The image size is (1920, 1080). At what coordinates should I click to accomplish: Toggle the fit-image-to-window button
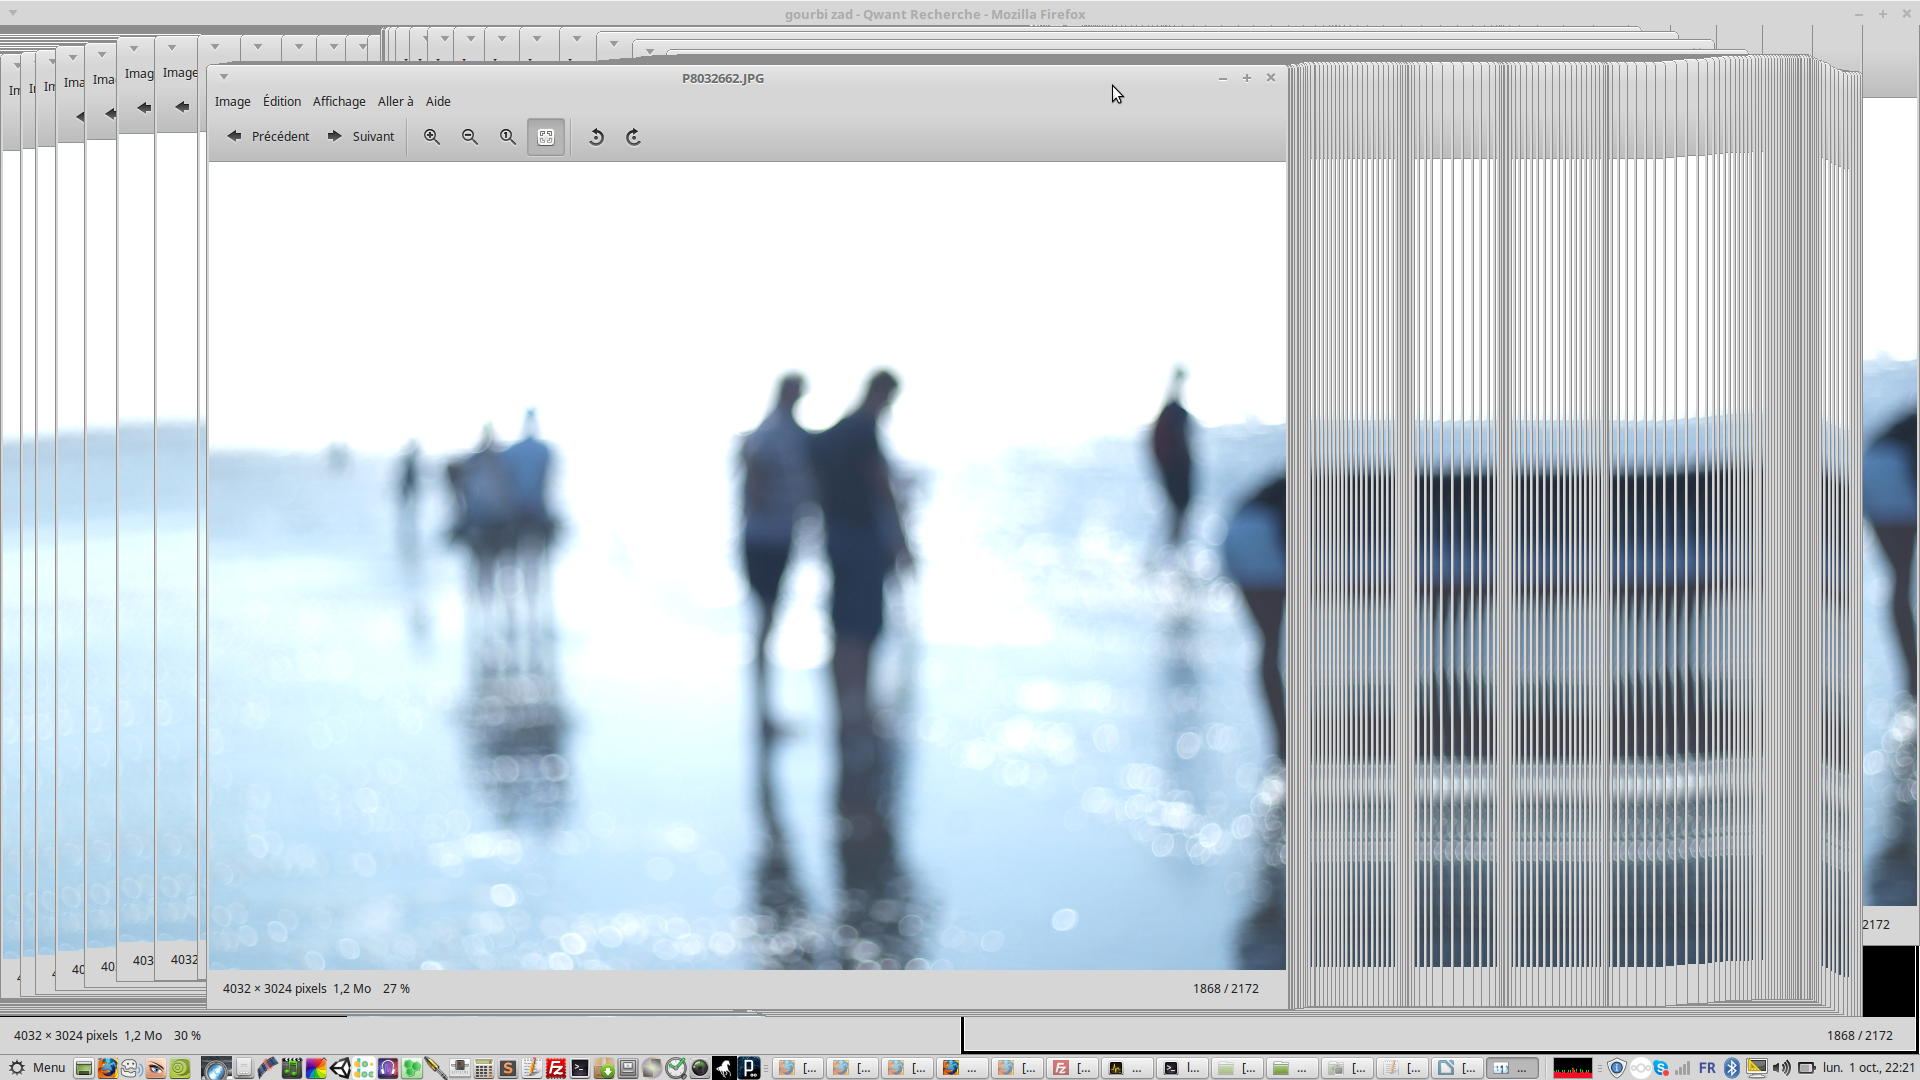click(x=546, y=137)
